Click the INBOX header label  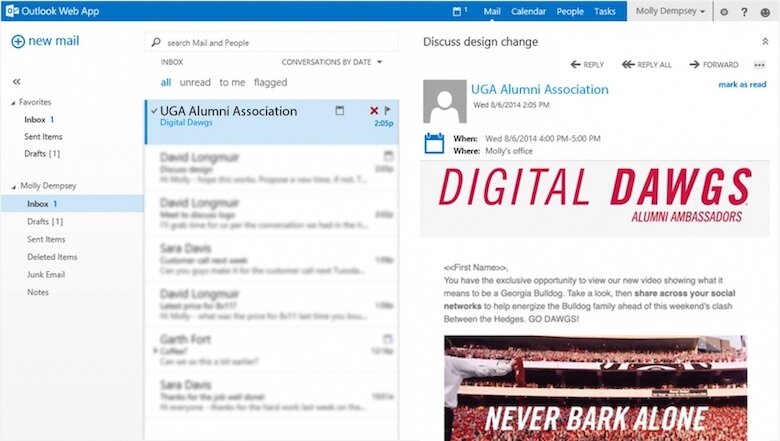click(x=172, y=62)
